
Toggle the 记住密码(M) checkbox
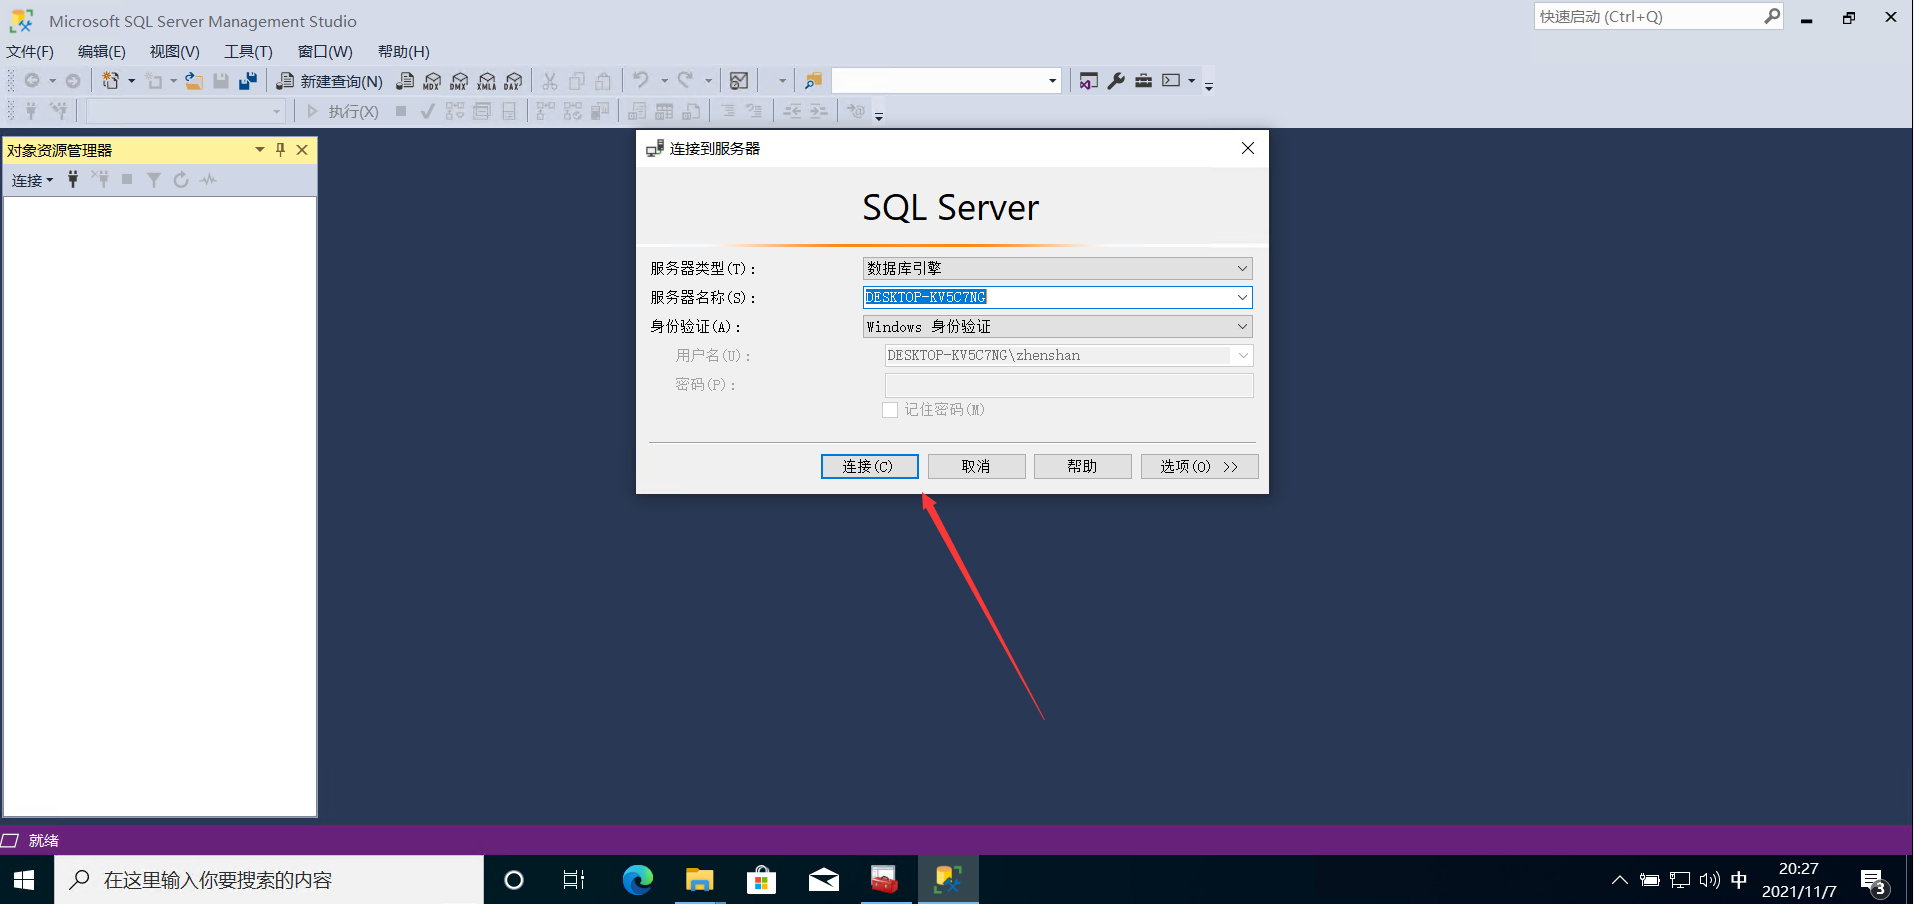(890, 410)
